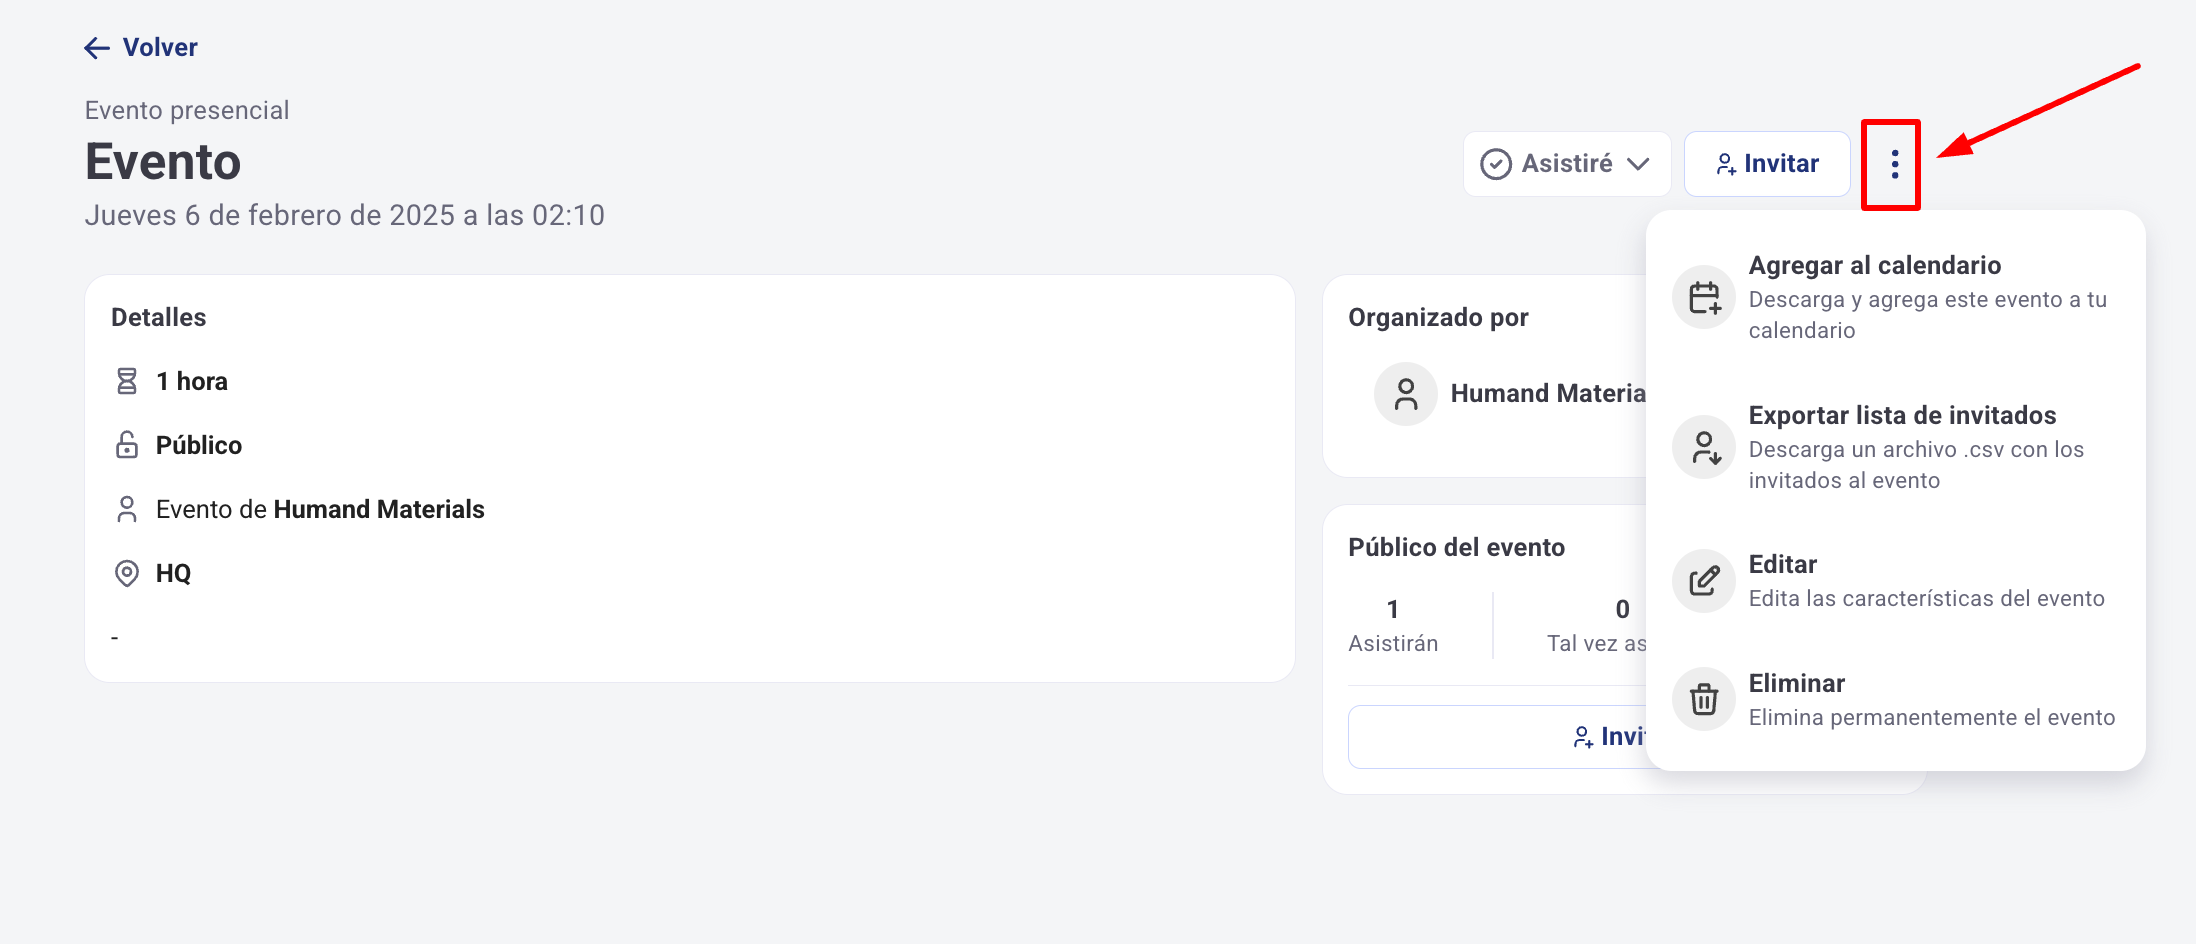This screenshot has width=2196, height=944.
Task: Choose Exportar lista de invitados
Action: [1902, 416]
